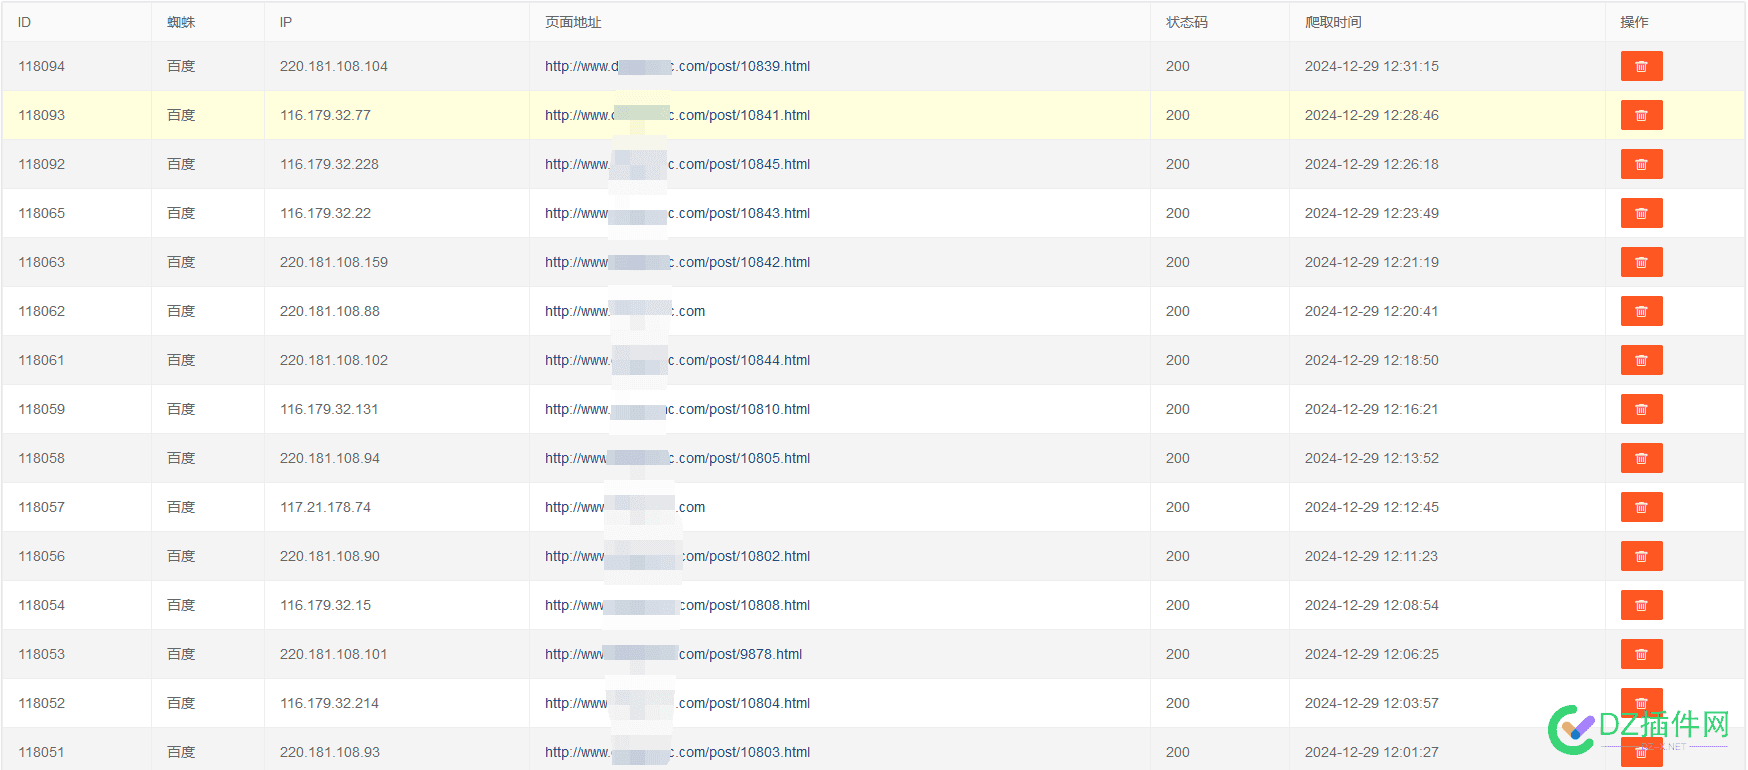The image size is (1748, 770).
Task: Click the DZ插件网 watermark logo
Action: 1639,728
